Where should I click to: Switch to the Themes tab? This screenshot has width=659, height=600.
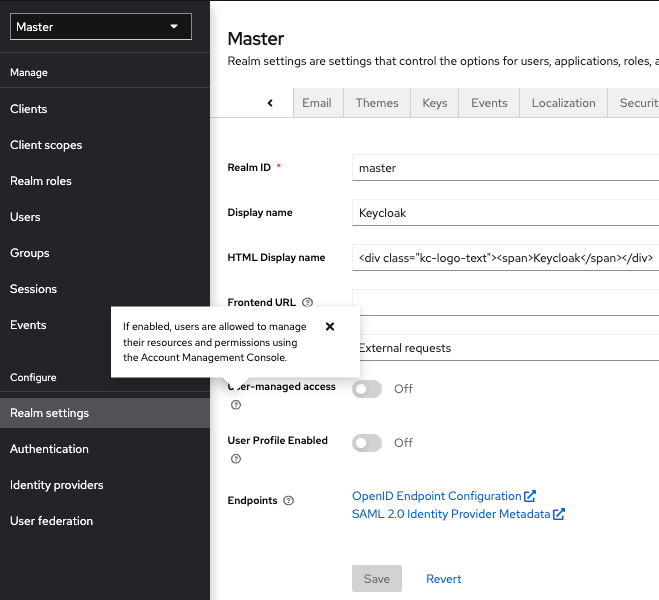377,103
